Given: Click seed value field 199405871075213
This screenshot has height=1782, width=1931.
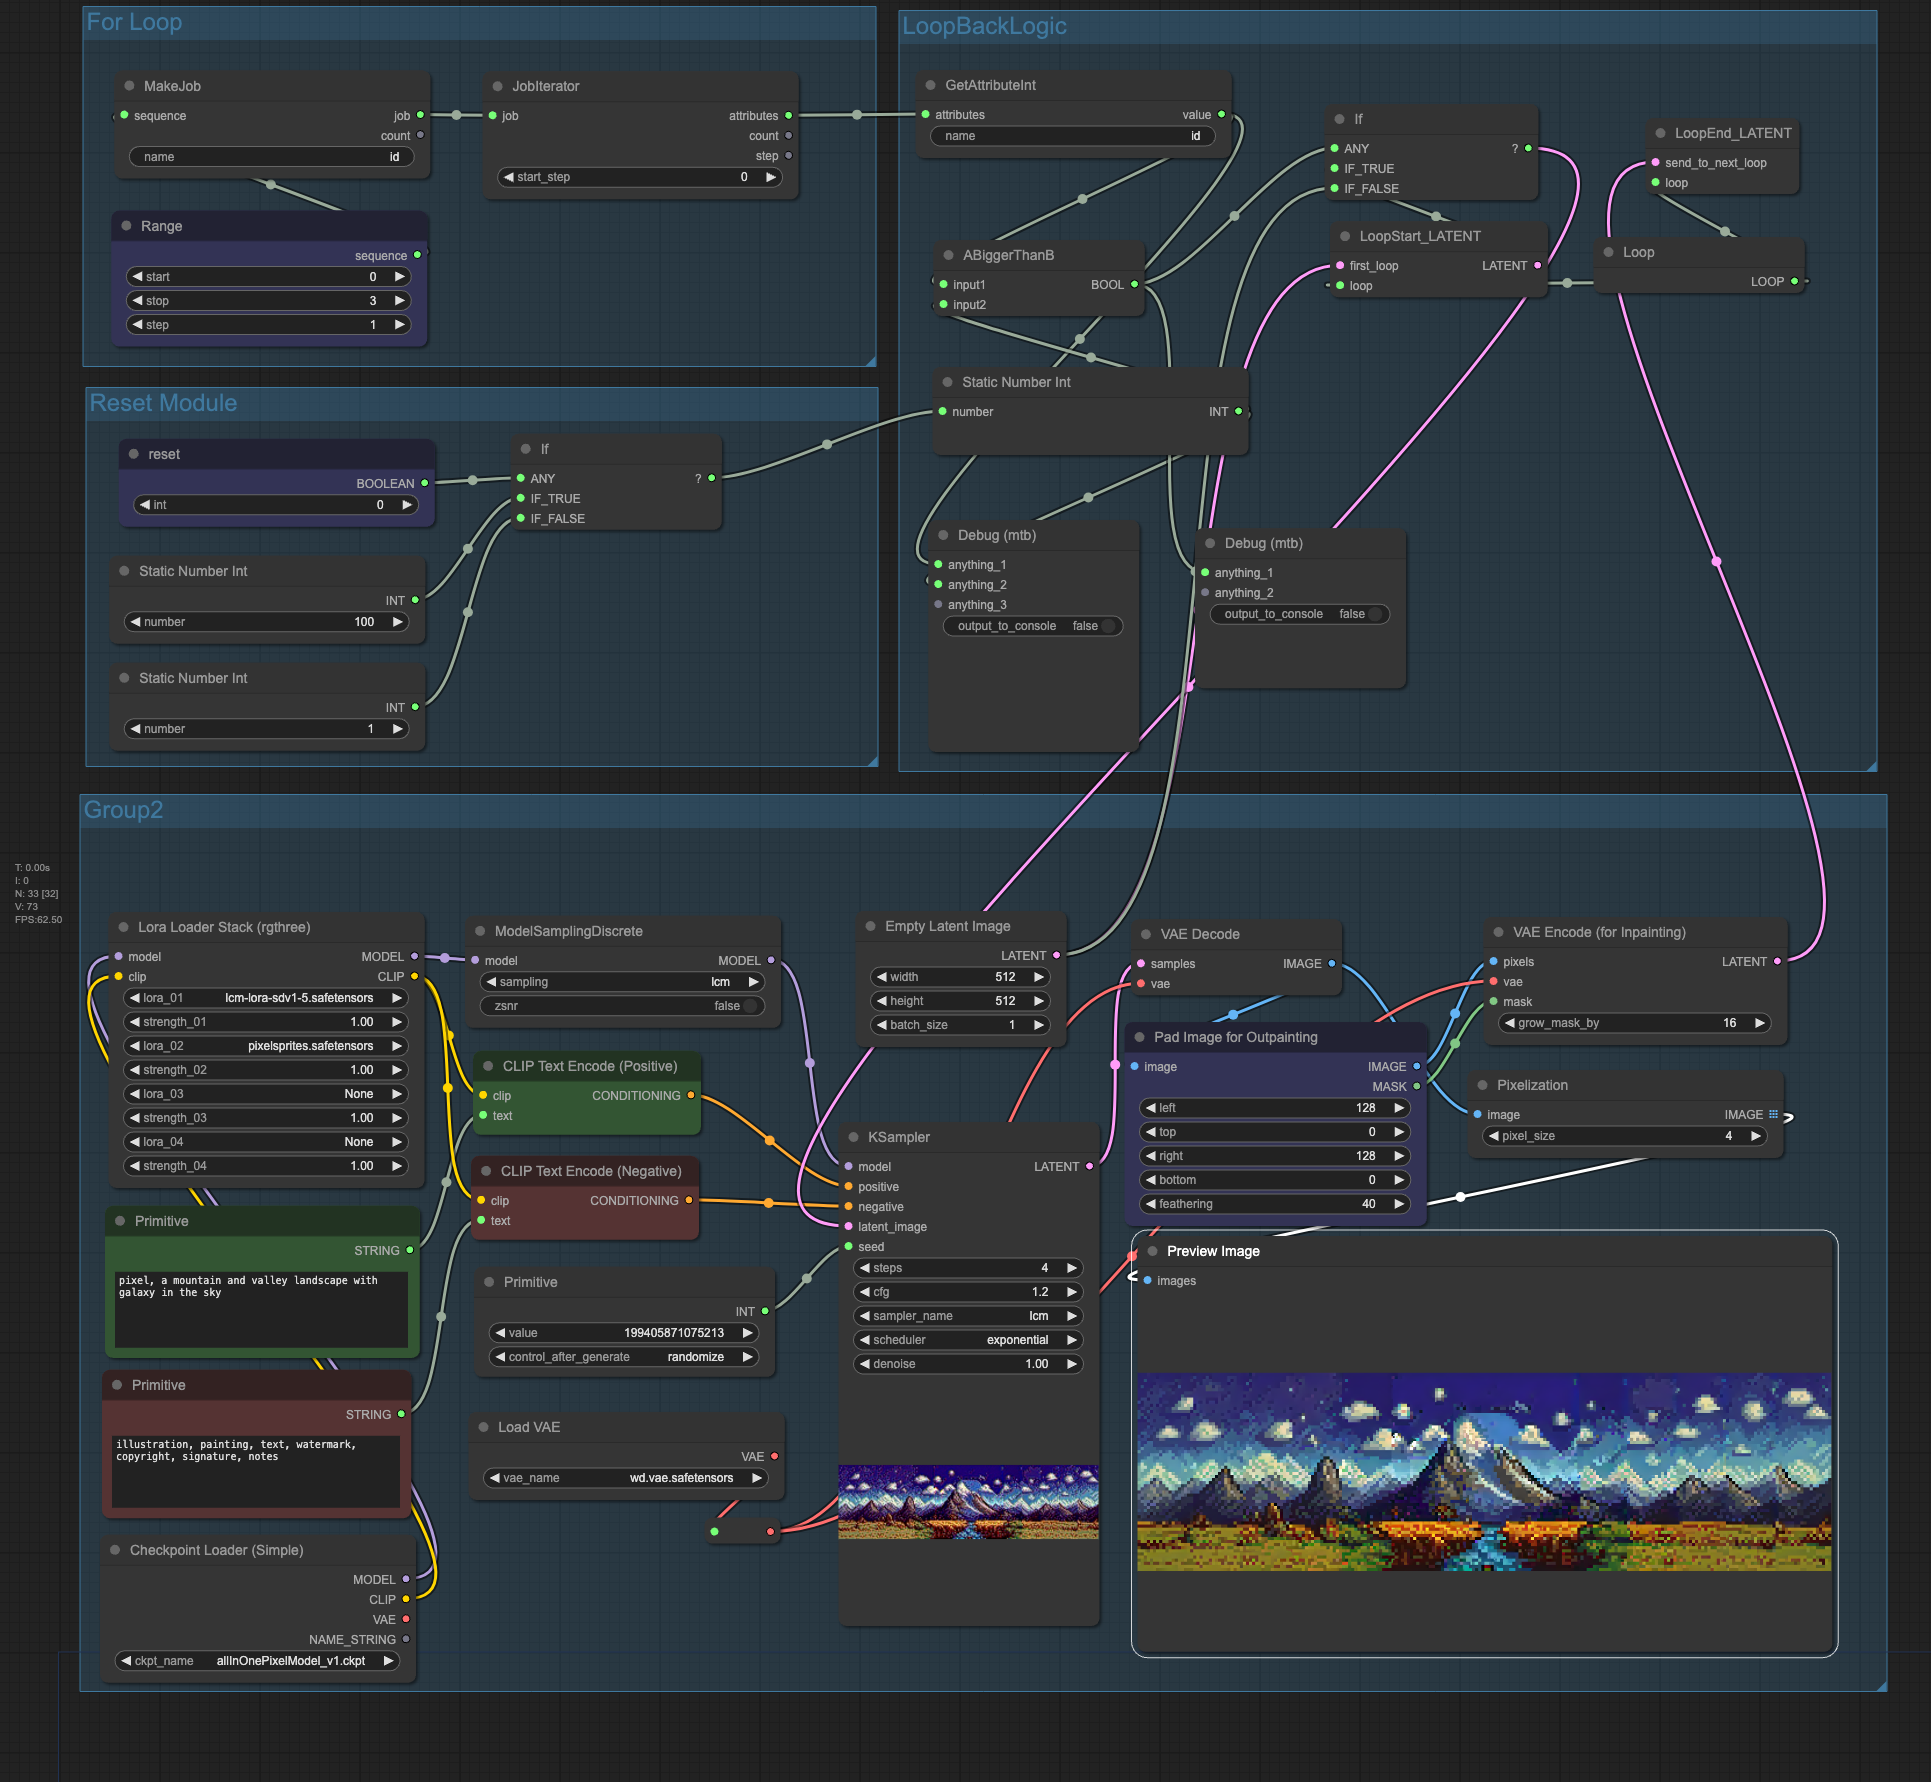Looking at the screenshot, I should pos(624,1333).
